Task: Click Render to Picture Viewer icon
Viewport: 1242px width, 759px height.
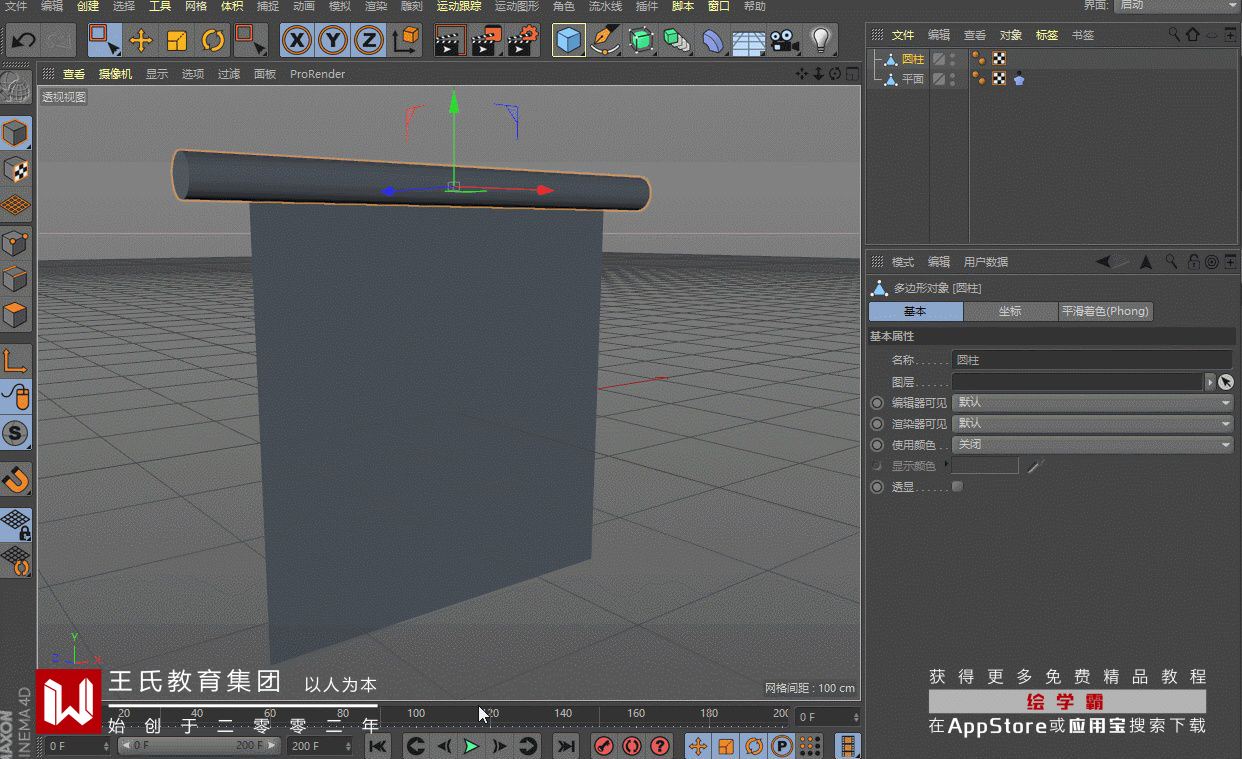Action: click(486, 41)
